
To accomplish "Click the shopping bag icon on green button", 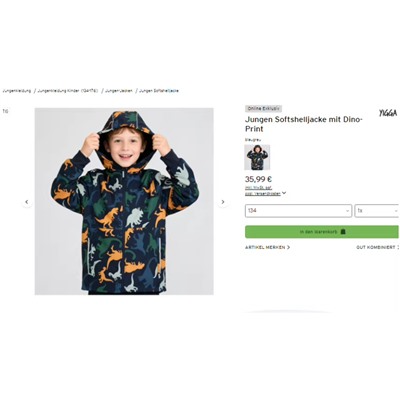I will click(x=343, y=232).
